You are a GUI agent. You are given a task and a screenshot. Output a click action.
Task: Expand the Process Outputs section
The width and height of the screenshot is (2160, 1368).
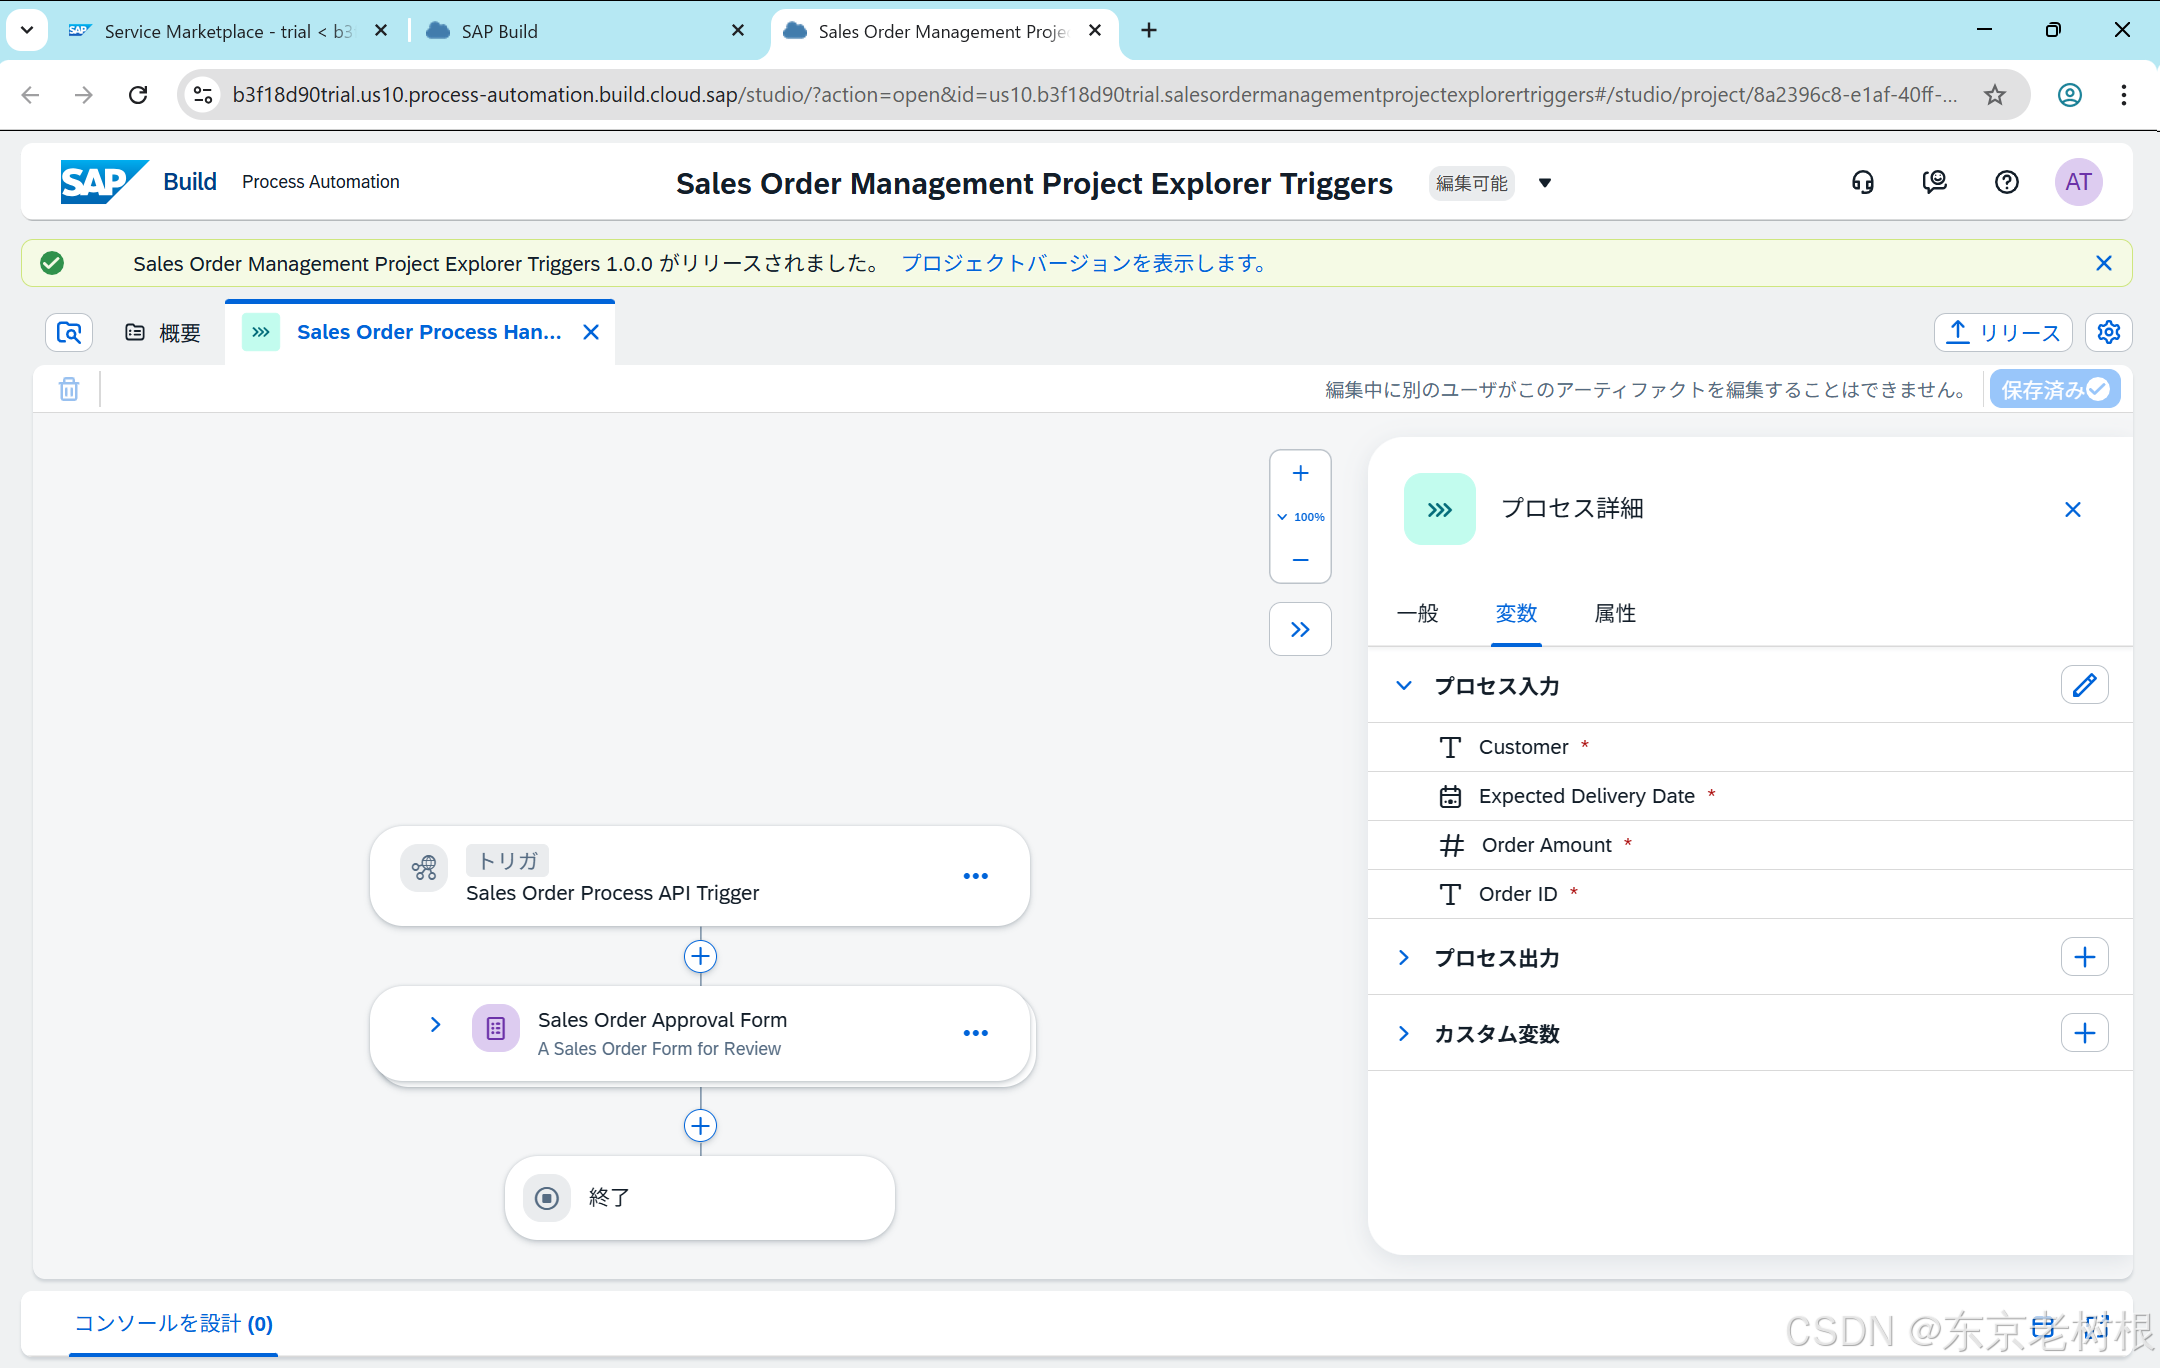pyautogui.click(x=1403, y=957)
